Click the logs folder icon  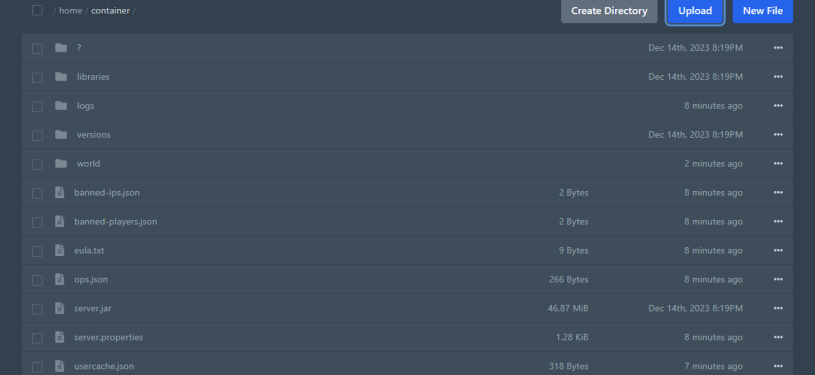pos(61,106)
